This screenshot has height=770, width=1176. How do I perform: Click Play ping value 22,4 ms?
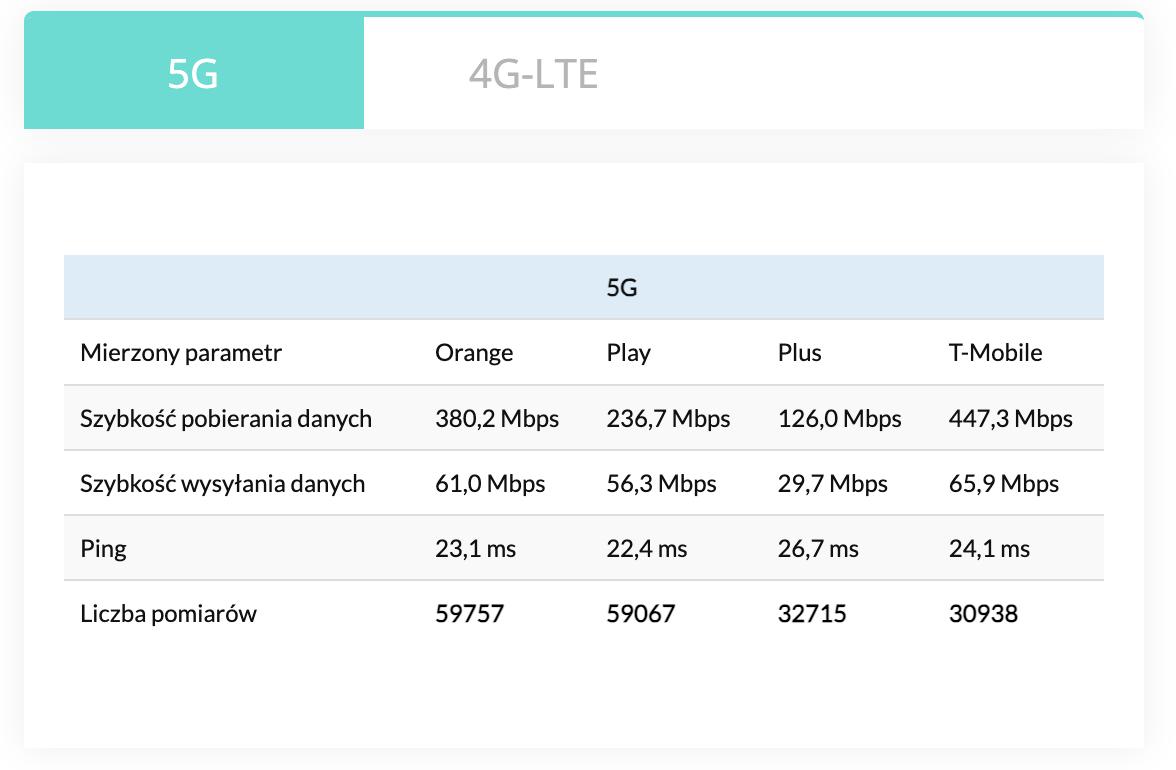647,549
